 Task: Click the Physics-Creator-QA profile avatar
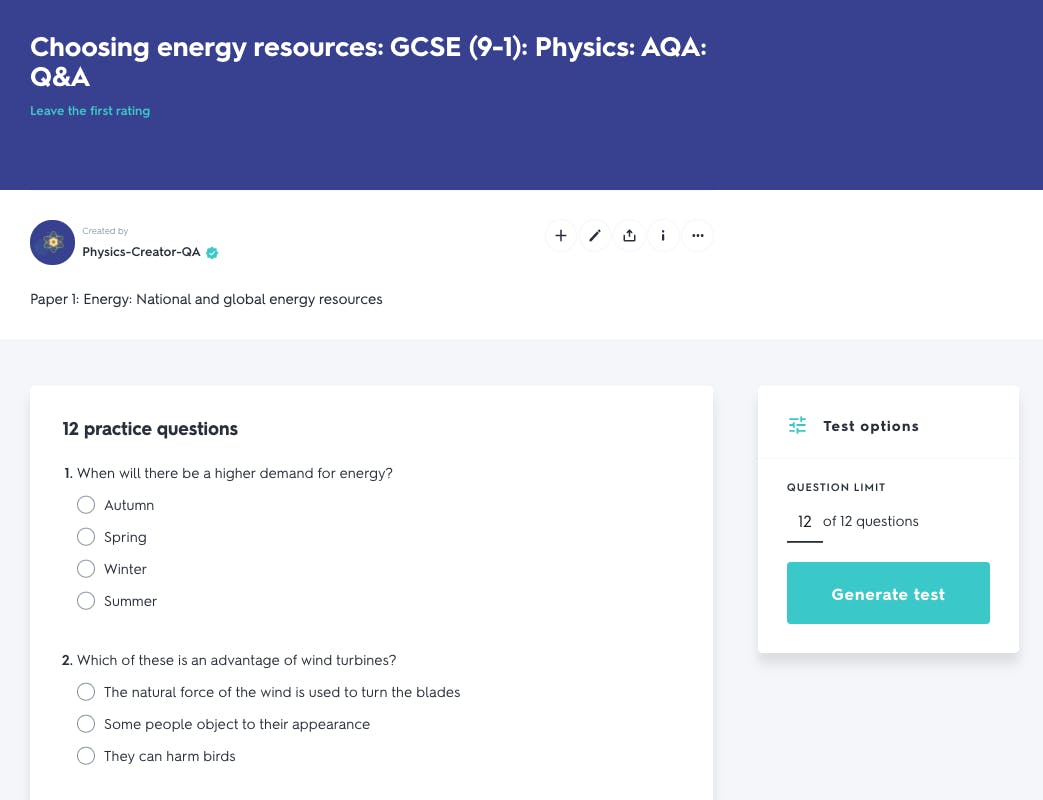(x=52, y=242)
